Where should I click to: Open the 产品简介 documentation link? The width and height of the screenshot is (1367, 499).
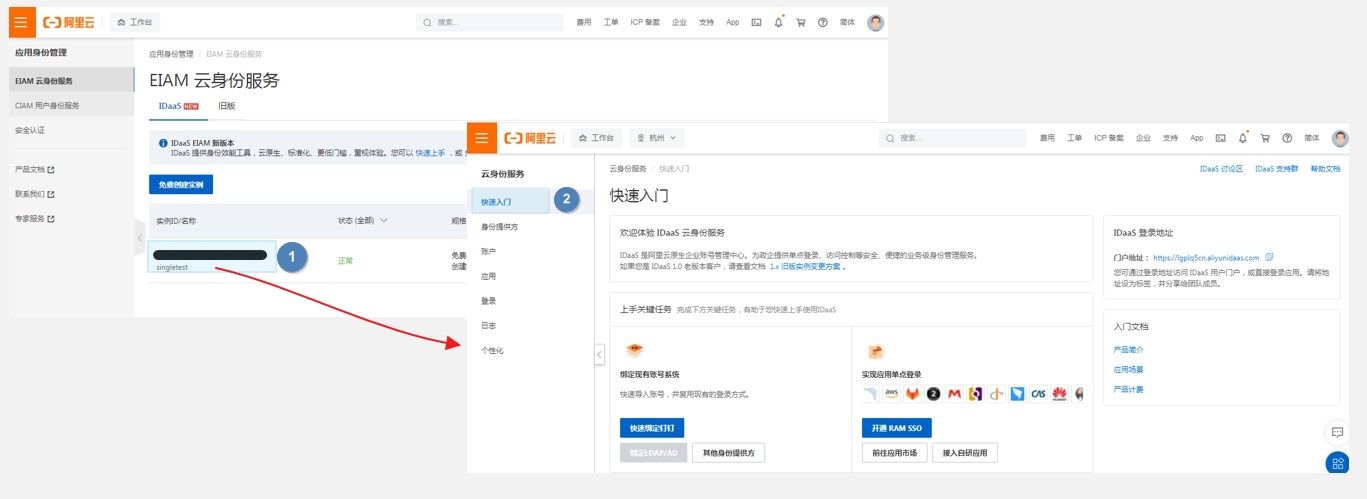coord(1128,350)
